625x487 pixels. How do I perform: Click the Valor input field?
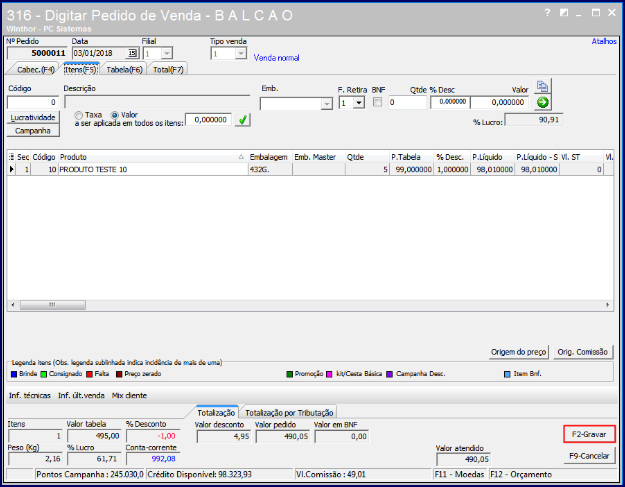500,102
